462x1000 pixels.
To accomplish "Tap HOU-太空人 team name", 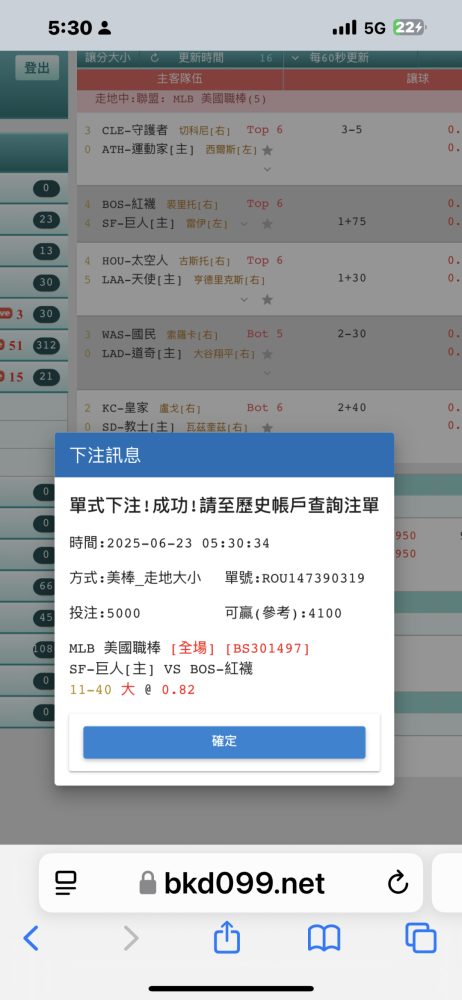I will point(135,260).
